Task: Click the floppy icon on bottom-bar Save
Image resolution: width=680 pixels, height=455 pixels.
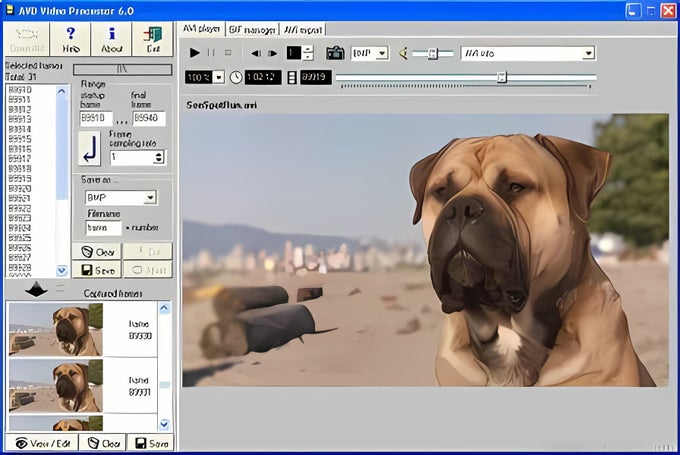Action: 141,443
